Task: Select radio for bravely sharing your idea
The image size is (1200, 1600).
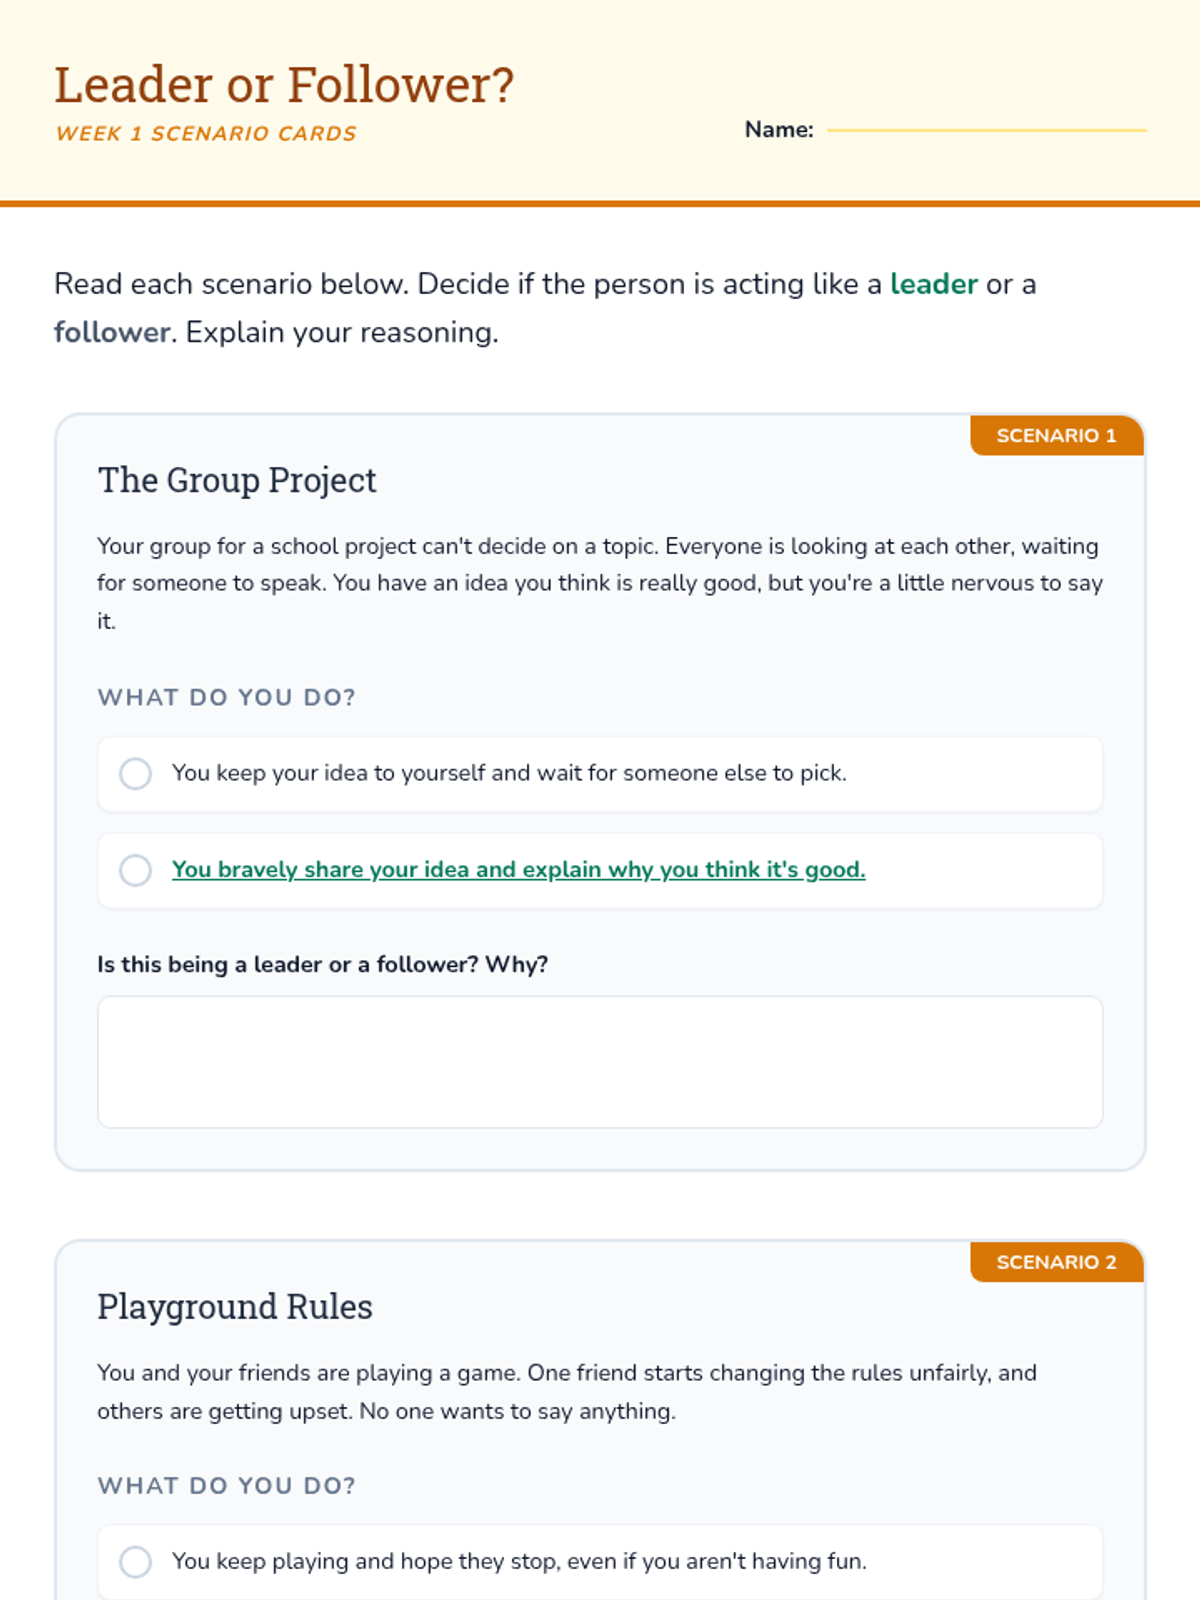Action: tap(135, 870)
